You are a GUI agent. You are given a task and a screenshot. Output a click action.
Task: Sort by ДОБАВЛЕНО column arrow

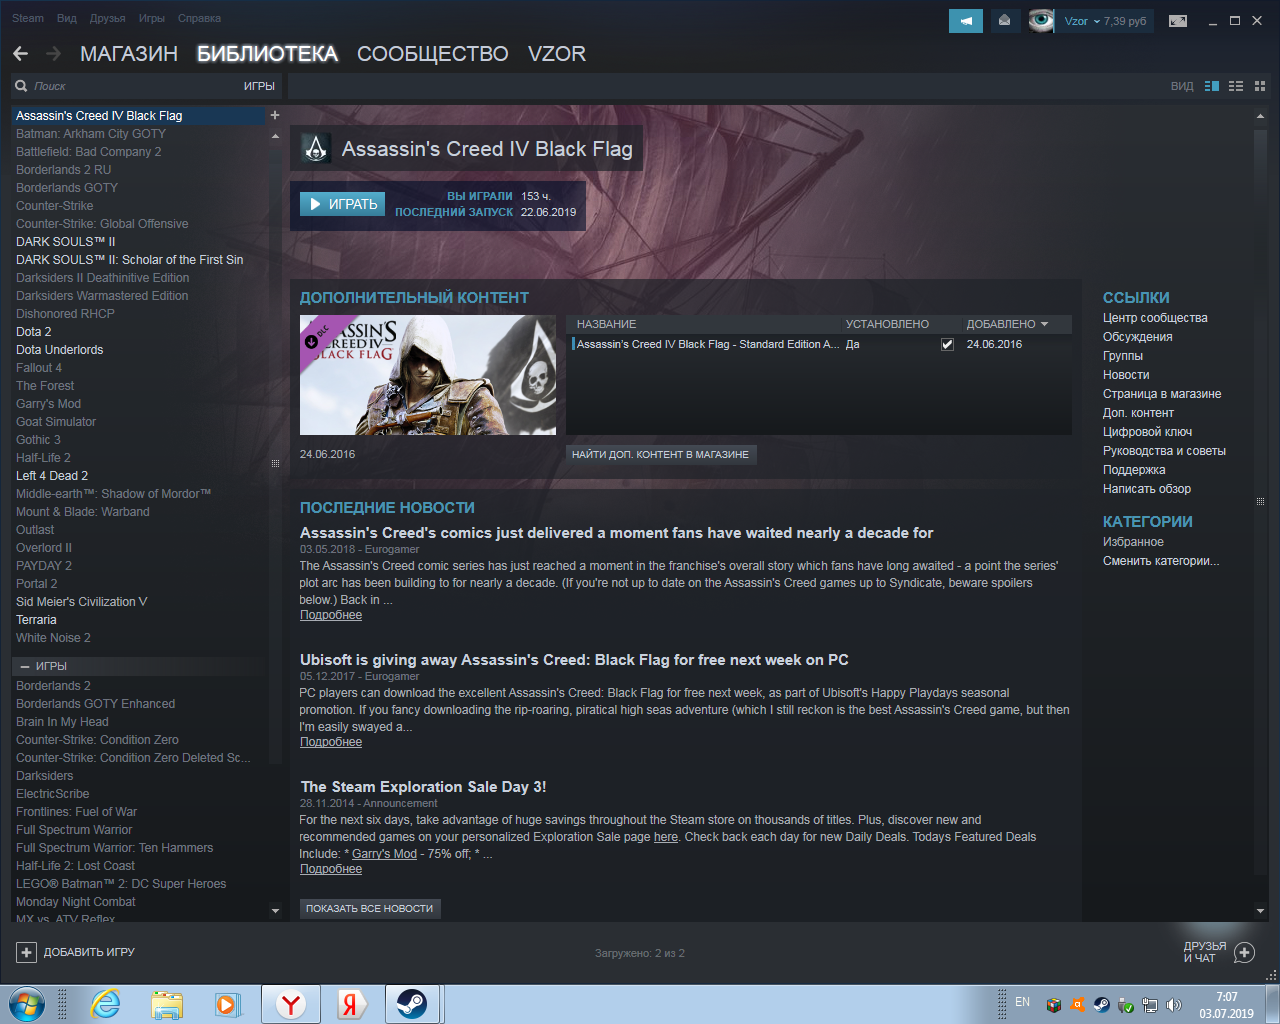[x=1044, y=324]
